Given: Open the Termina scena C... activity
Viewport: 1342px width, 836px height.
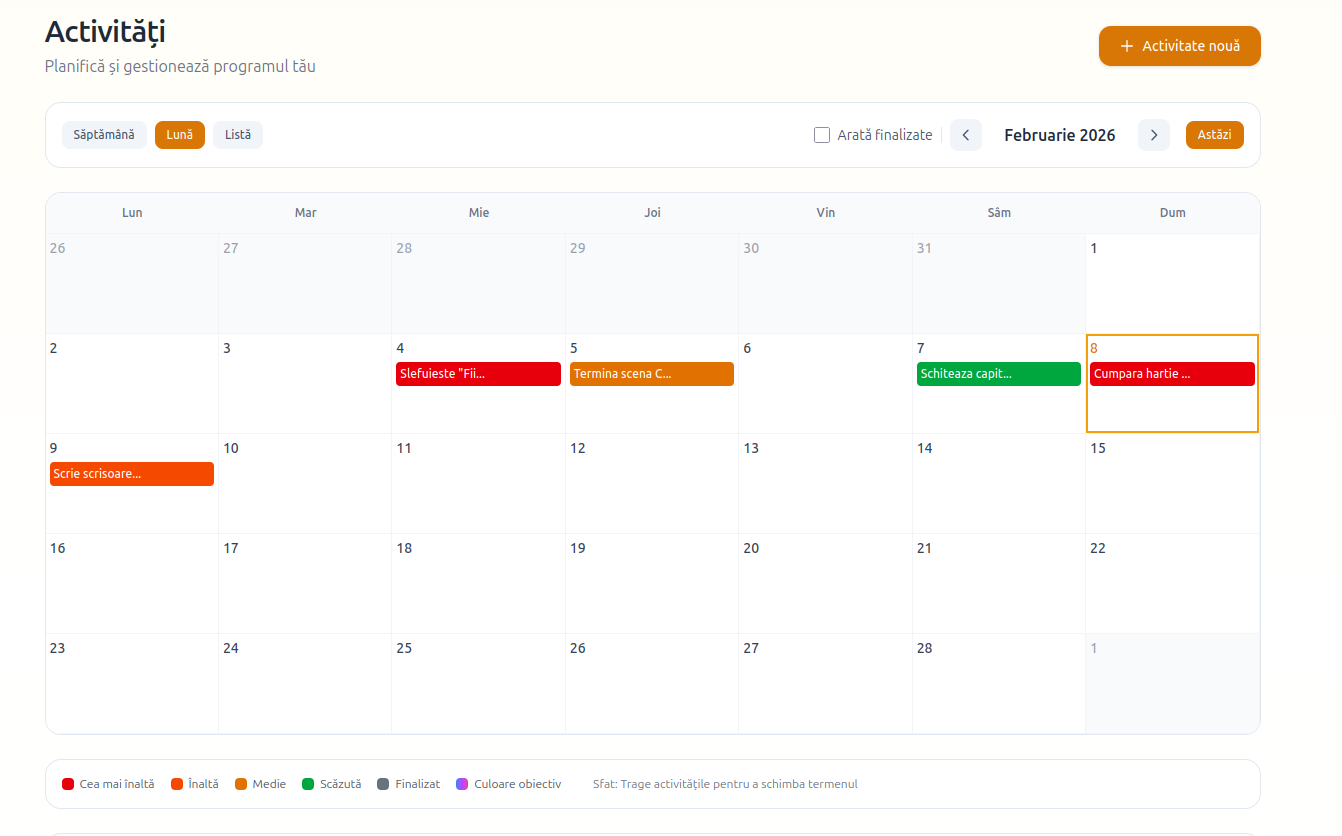Looking at the screenshot, I should [652, 374].
